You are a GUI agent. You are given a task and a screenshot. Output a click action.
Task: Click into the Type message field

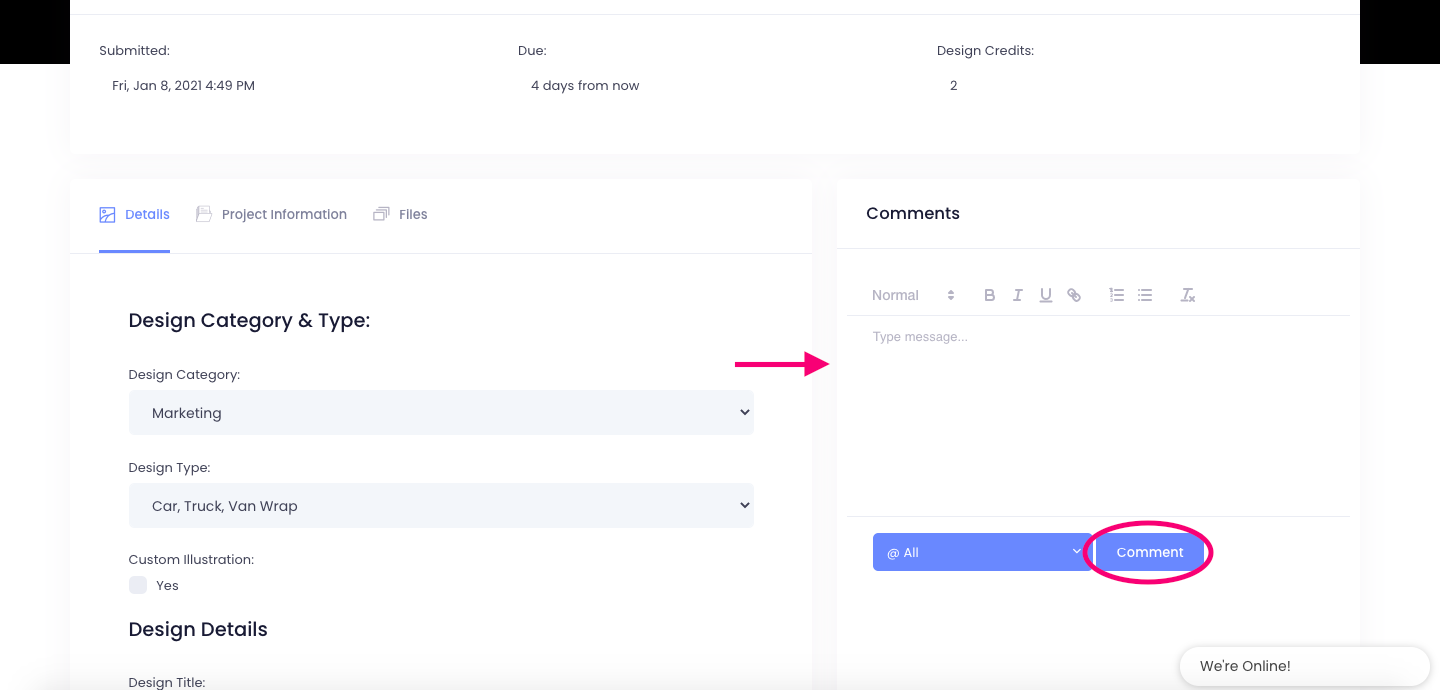1099,416
